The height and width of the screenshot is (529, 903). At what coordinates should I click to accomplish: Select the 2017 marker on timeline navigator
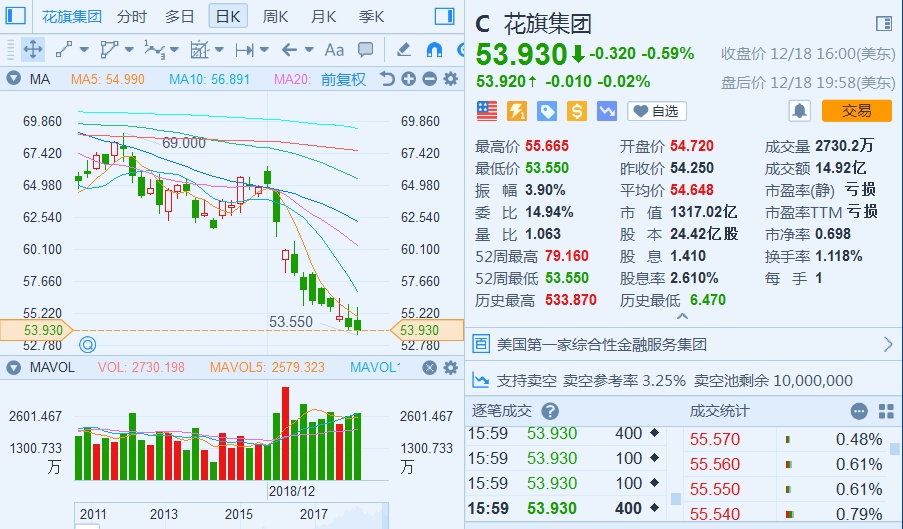pyautogui.click(x=313, y=514)
